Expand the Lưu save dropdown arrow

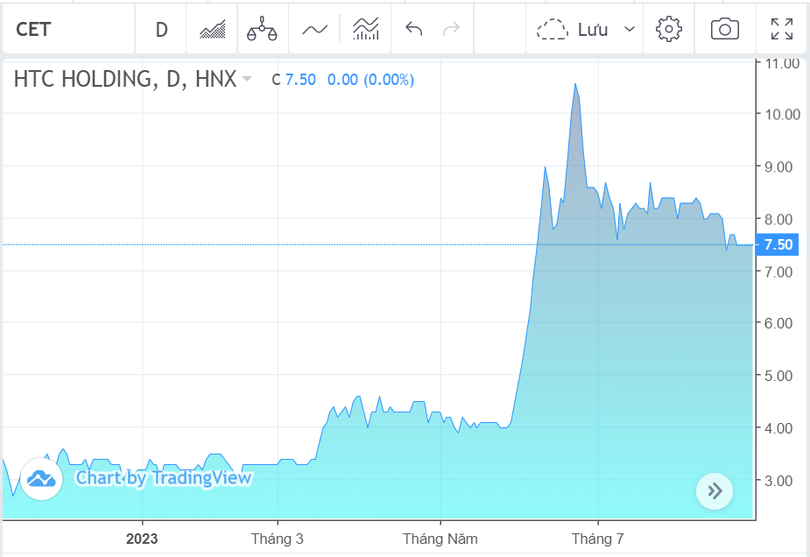[629, 29]
